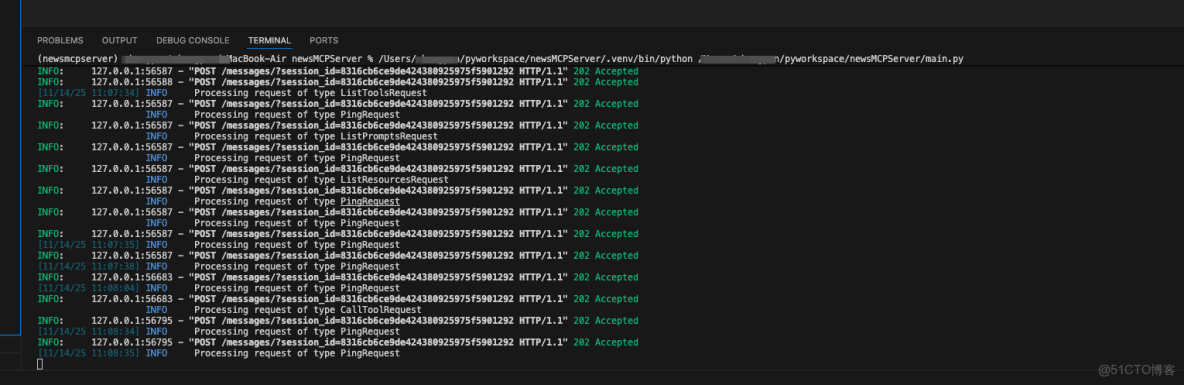The width and height of the screenshot is (1184, 385).
Task: Open the OUTPUT tab
Action: [120, 41]
